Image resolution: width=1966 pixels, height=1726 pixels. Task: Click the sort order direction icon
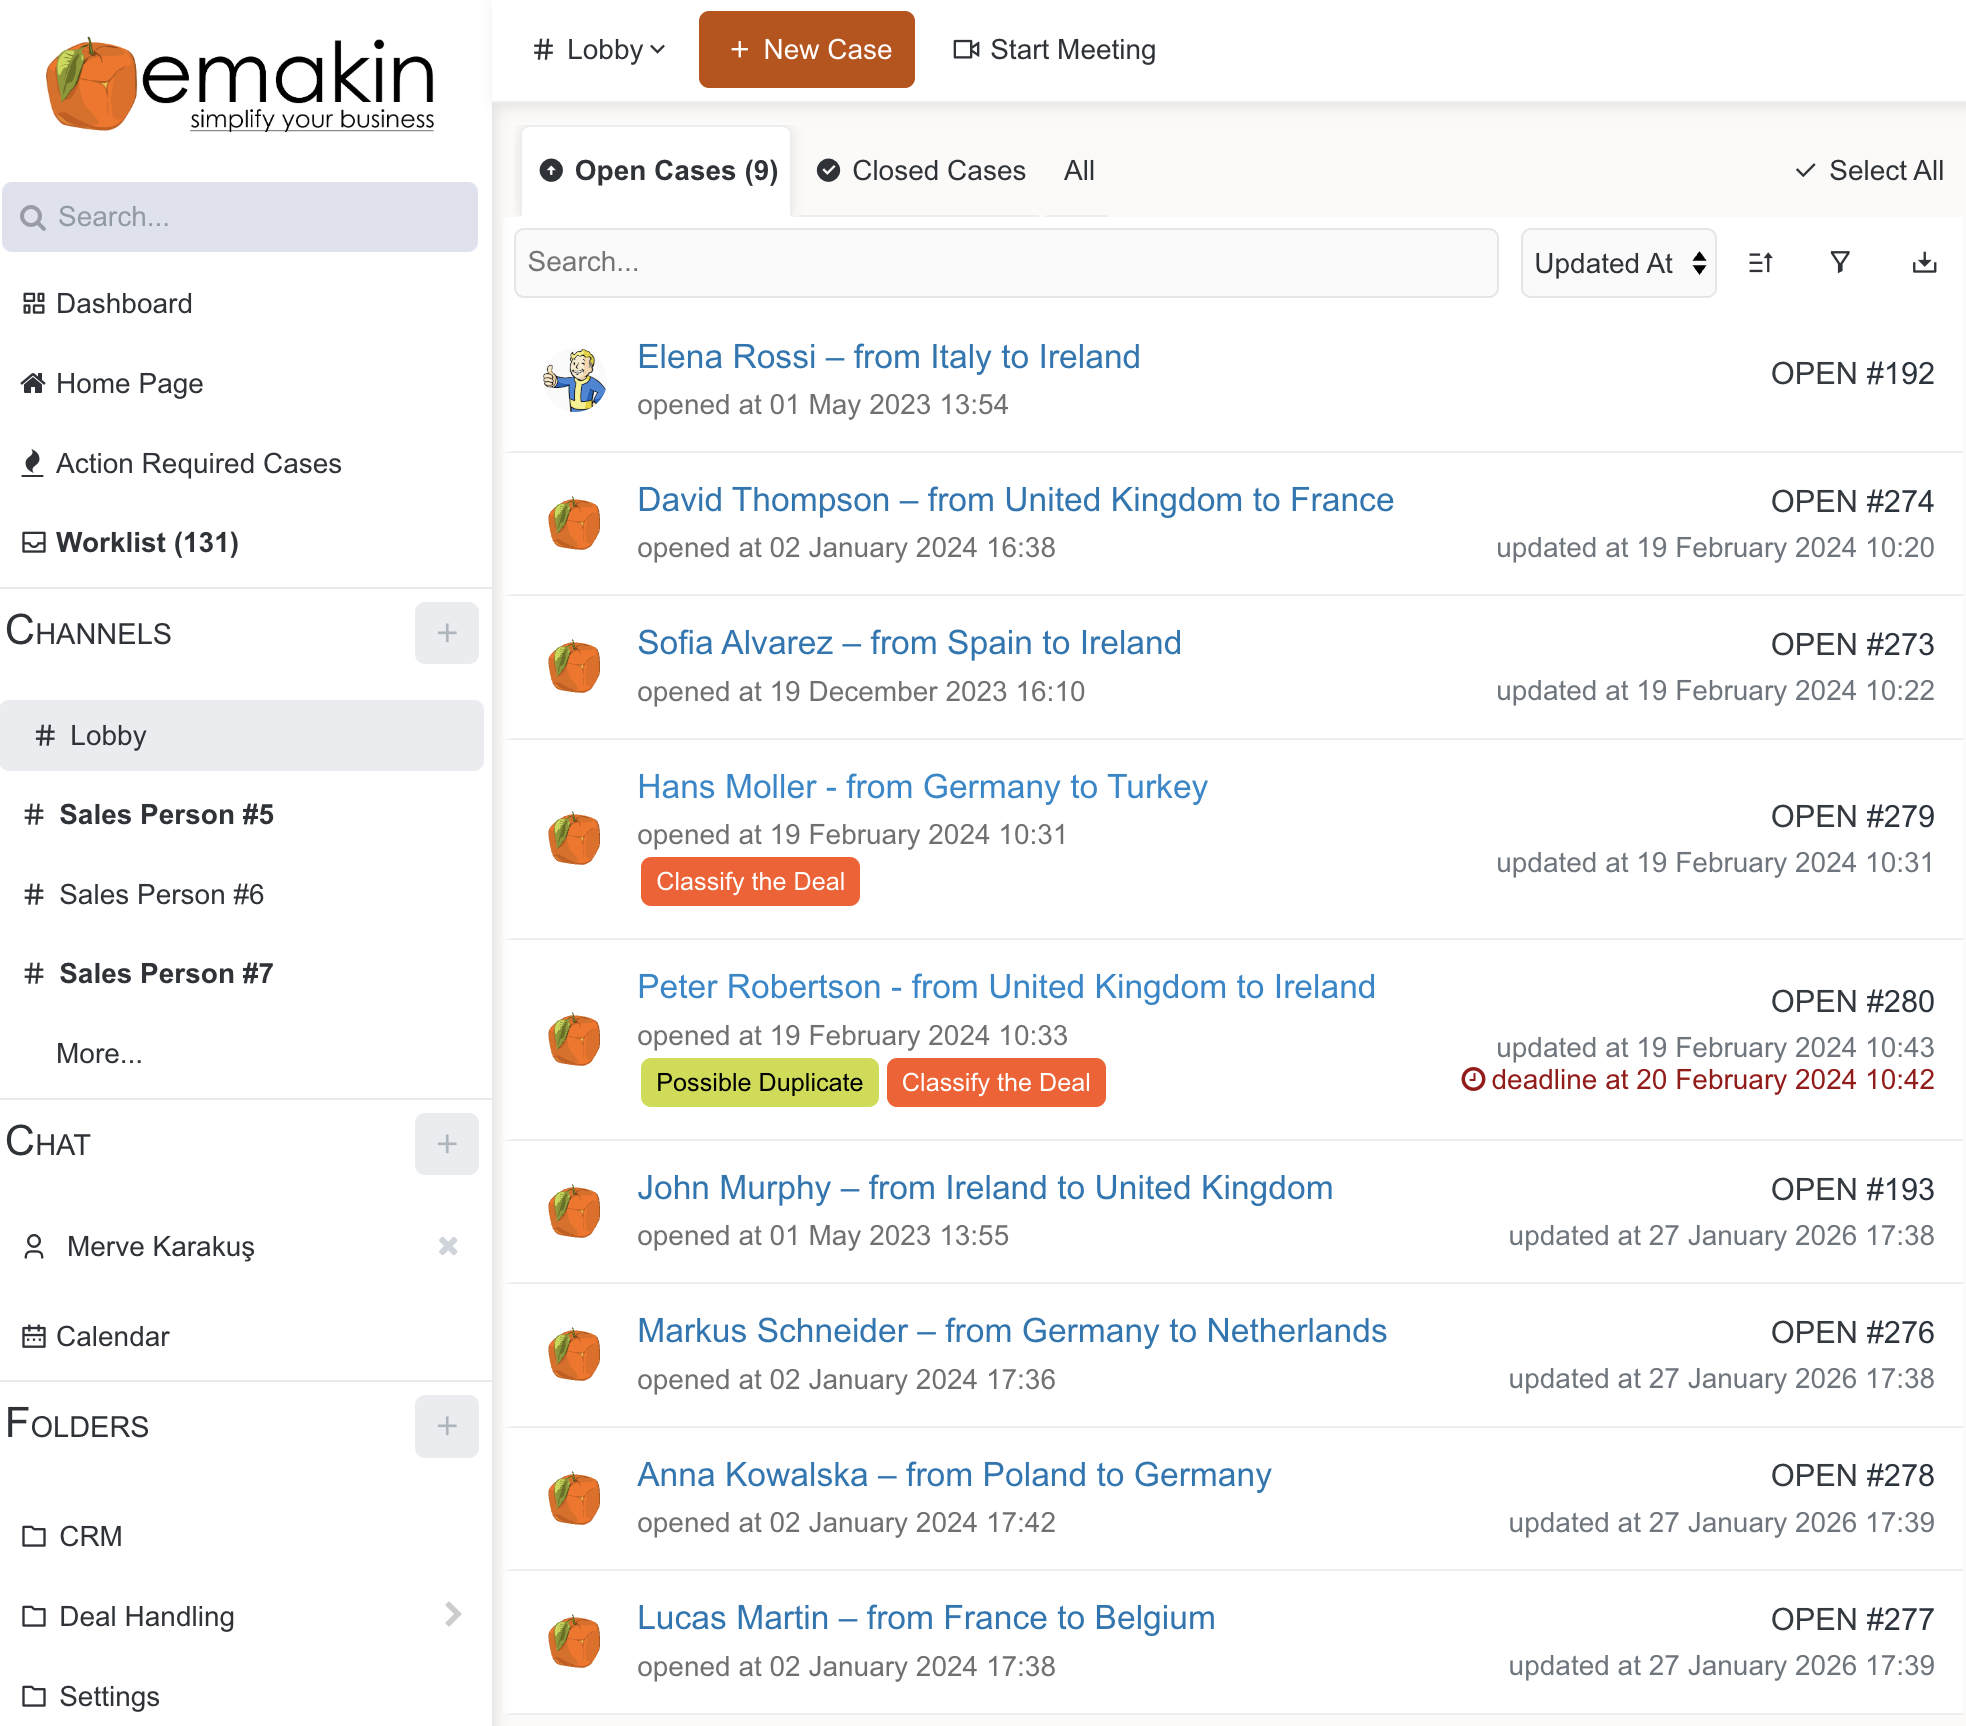pyautogui.click(x=1760, y=263)
